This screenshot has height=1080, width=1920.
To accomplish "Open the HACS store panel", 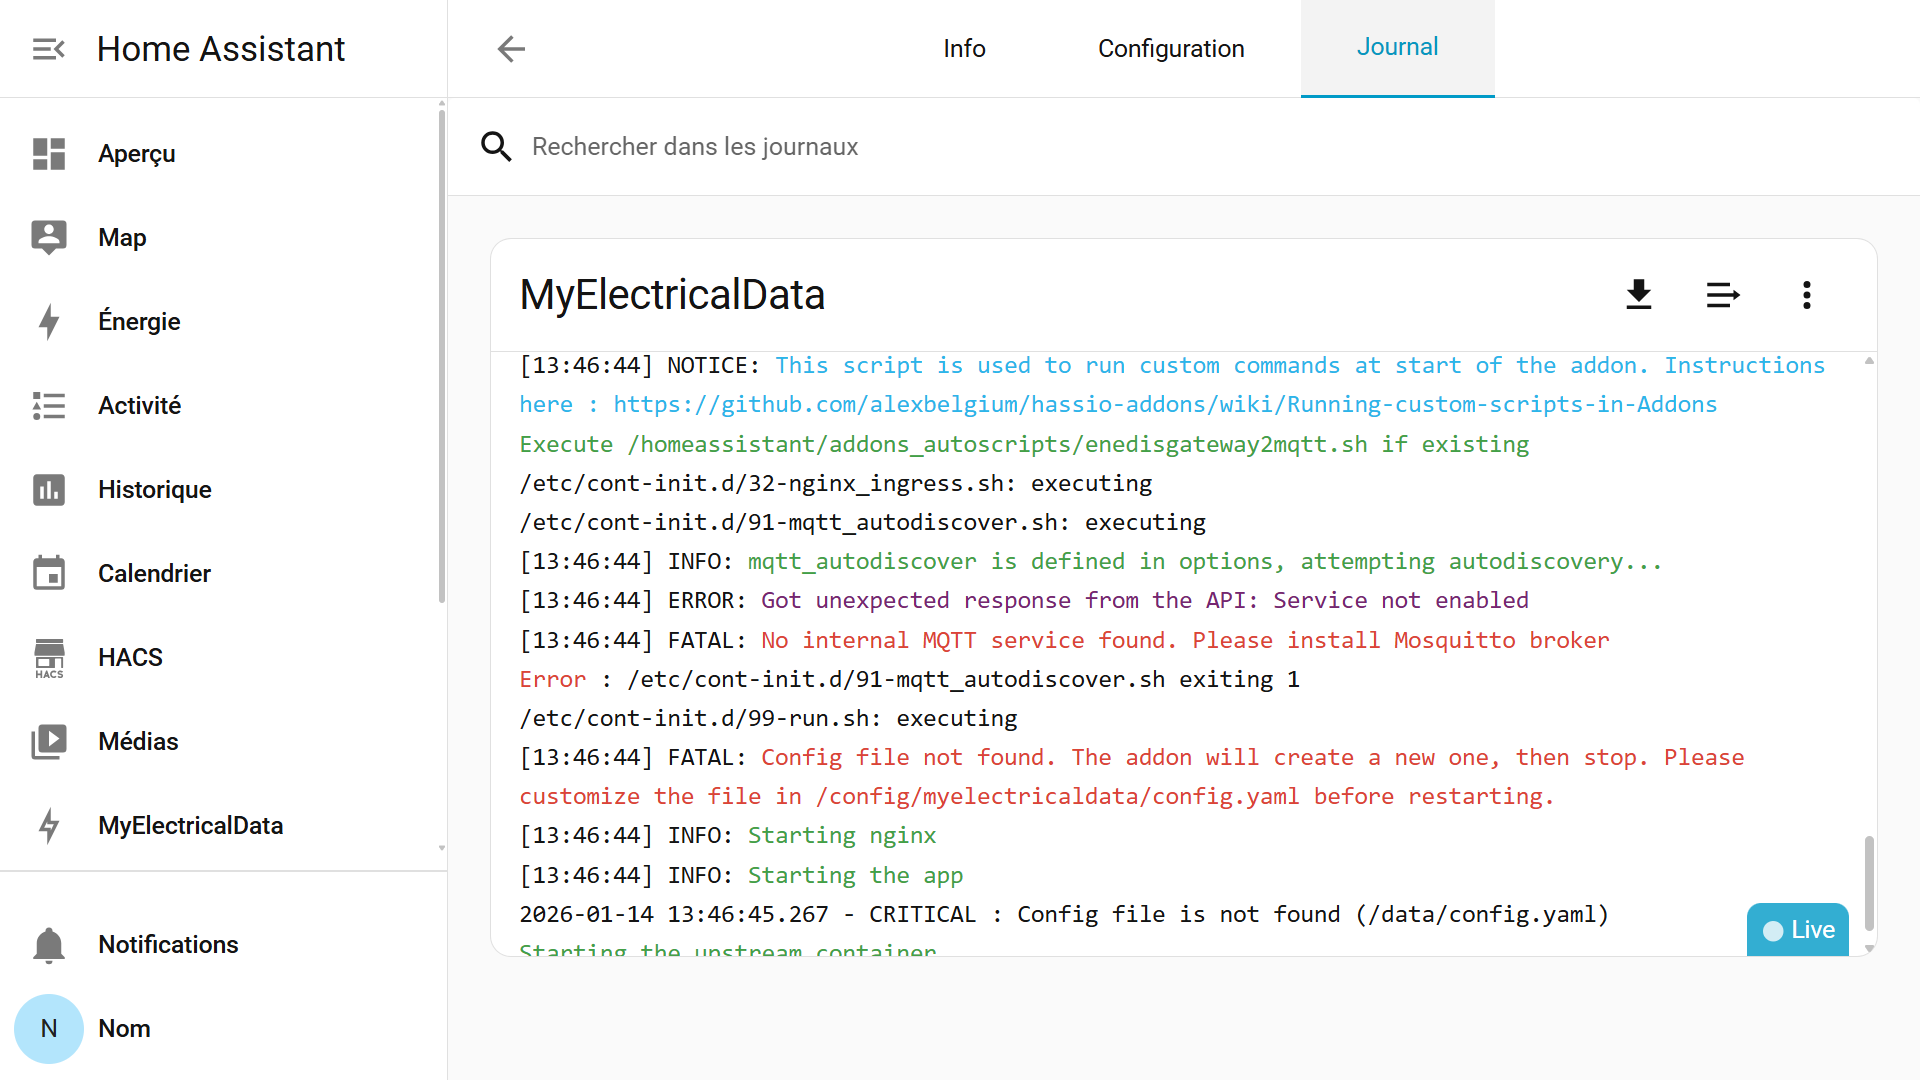I will 130,658.
